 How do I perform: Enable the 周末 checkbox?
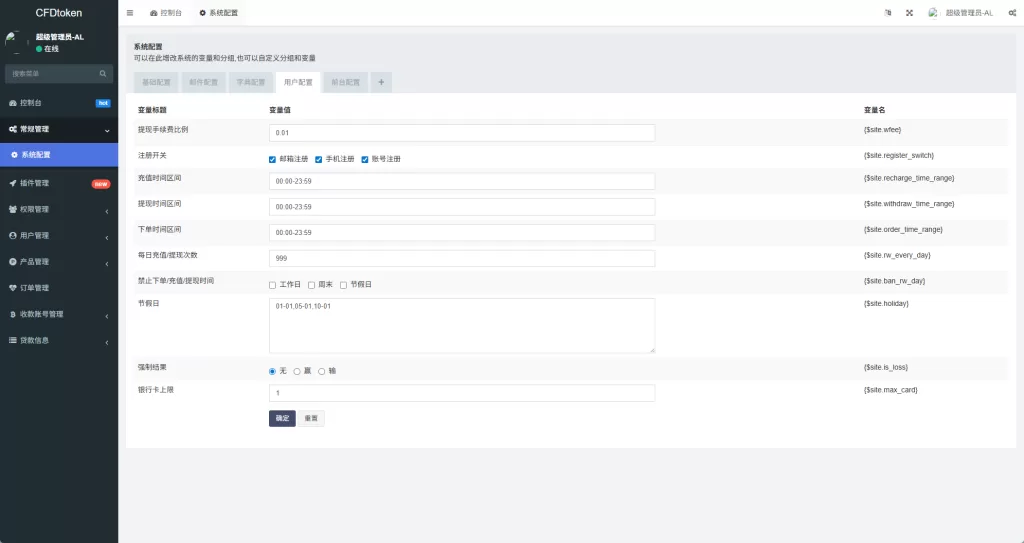[x=311, y=285]
